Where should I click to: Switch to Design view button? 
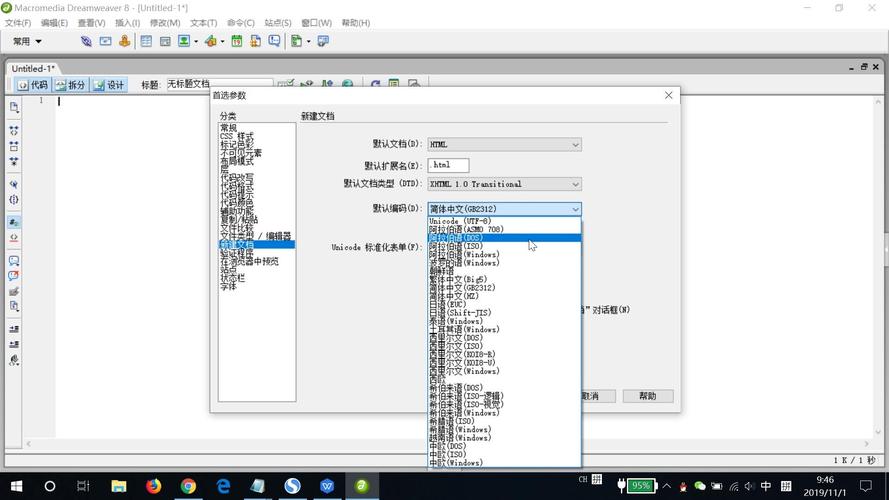tap(109, 85)
